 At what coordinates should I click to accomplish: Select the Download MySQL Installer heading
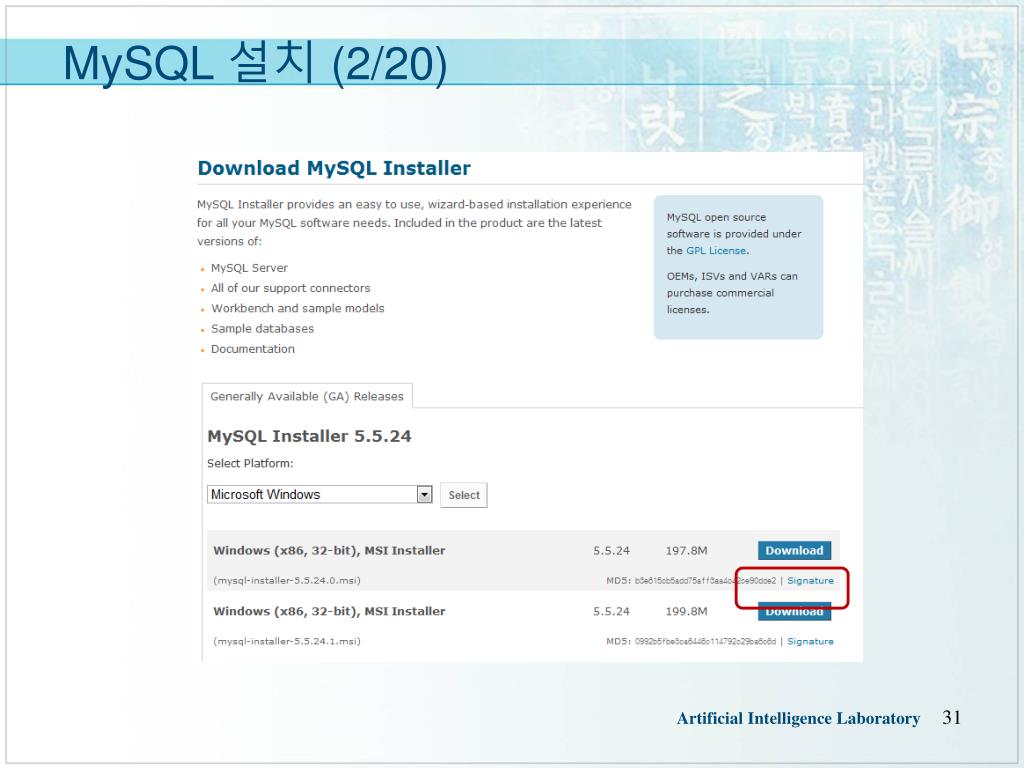pos(334,168)
